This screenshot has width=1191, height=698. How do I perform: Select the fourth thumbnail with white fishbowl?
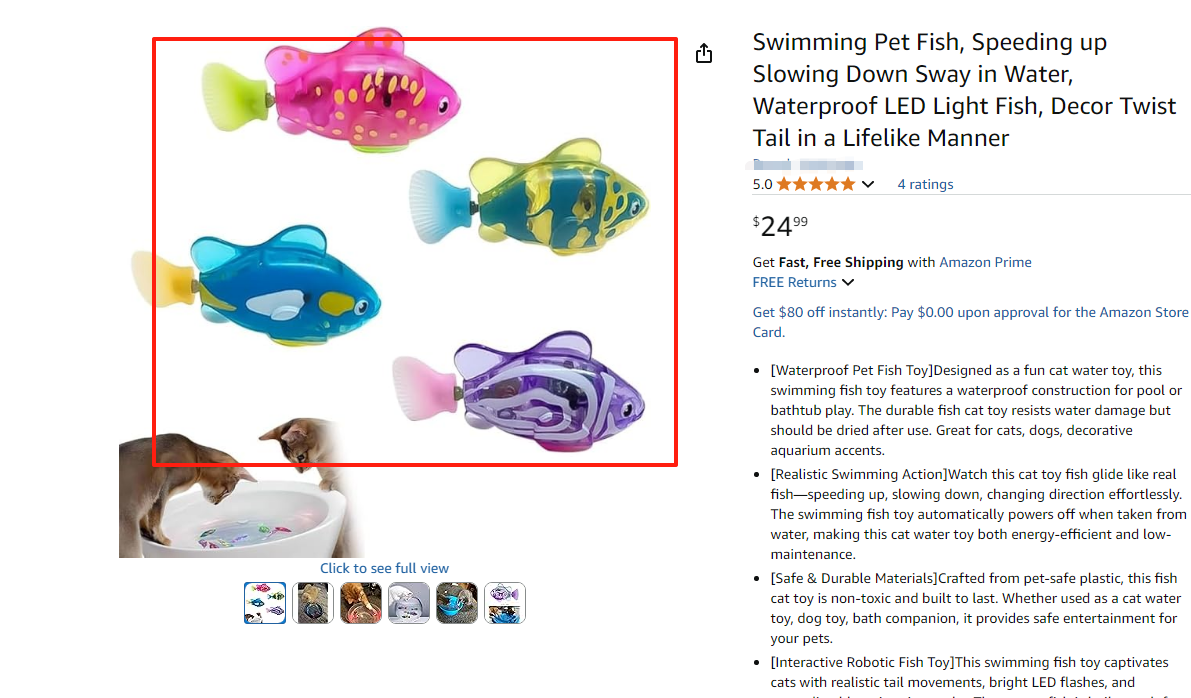(x=409, y=603)
